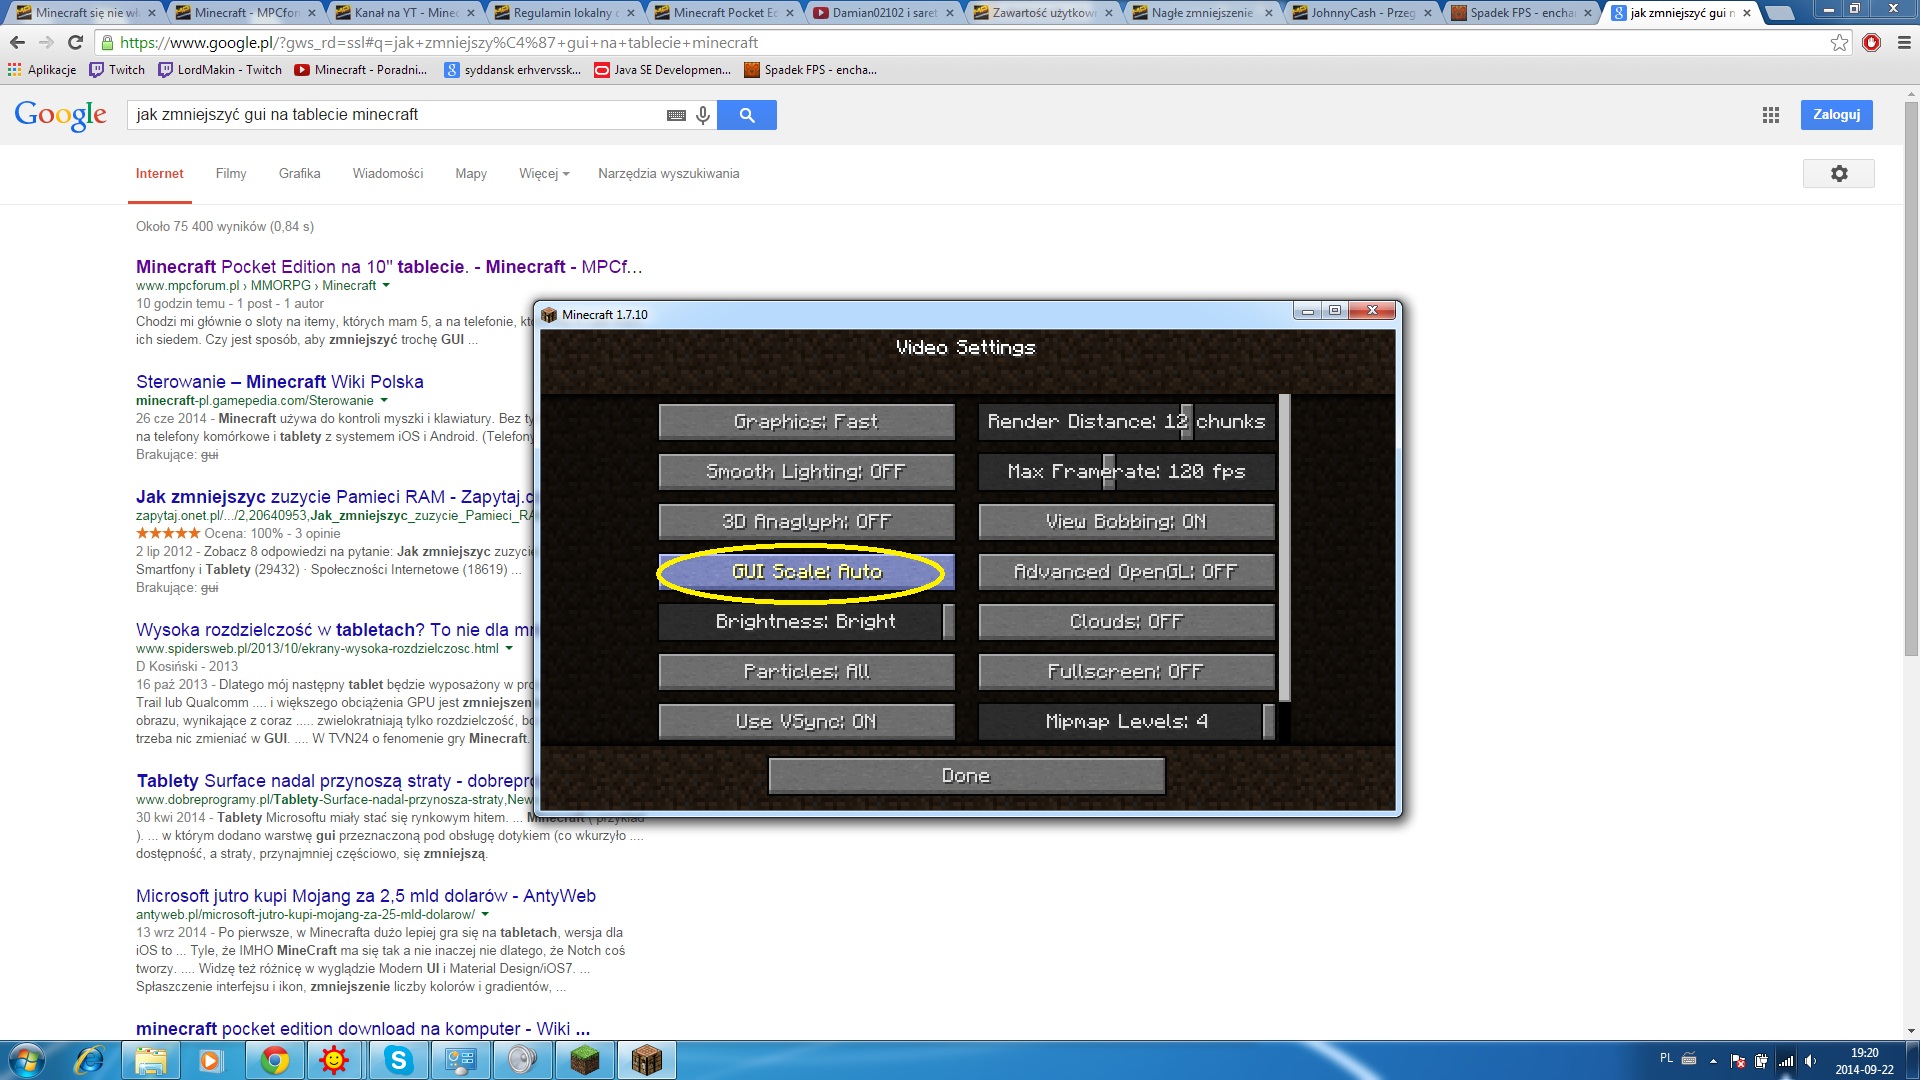Open the Kanał na YT browser tab

[x=404, y=13]
